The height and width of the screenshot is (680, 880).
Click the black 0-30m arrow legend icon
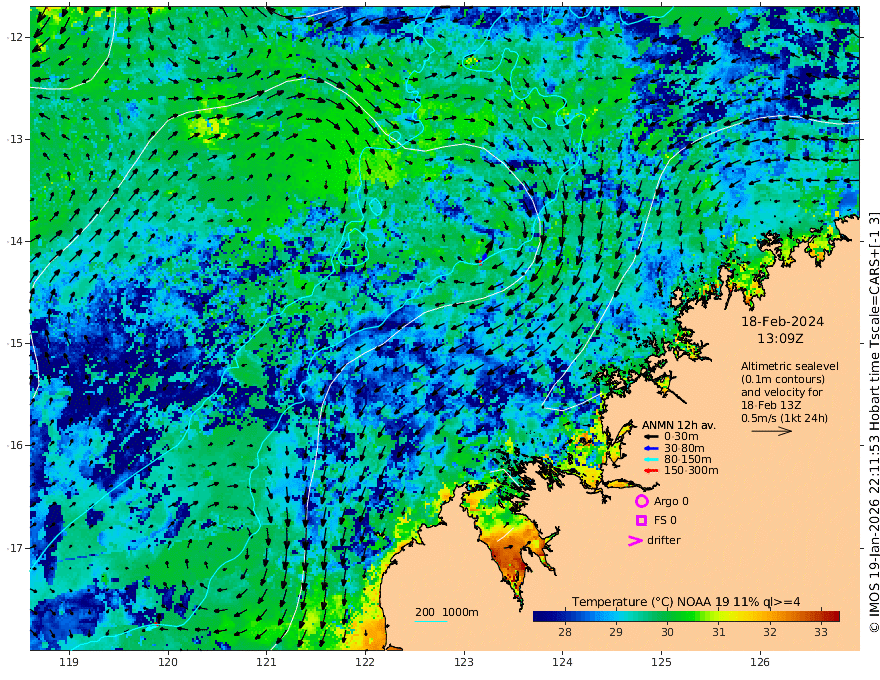click(x=650, y=437)
